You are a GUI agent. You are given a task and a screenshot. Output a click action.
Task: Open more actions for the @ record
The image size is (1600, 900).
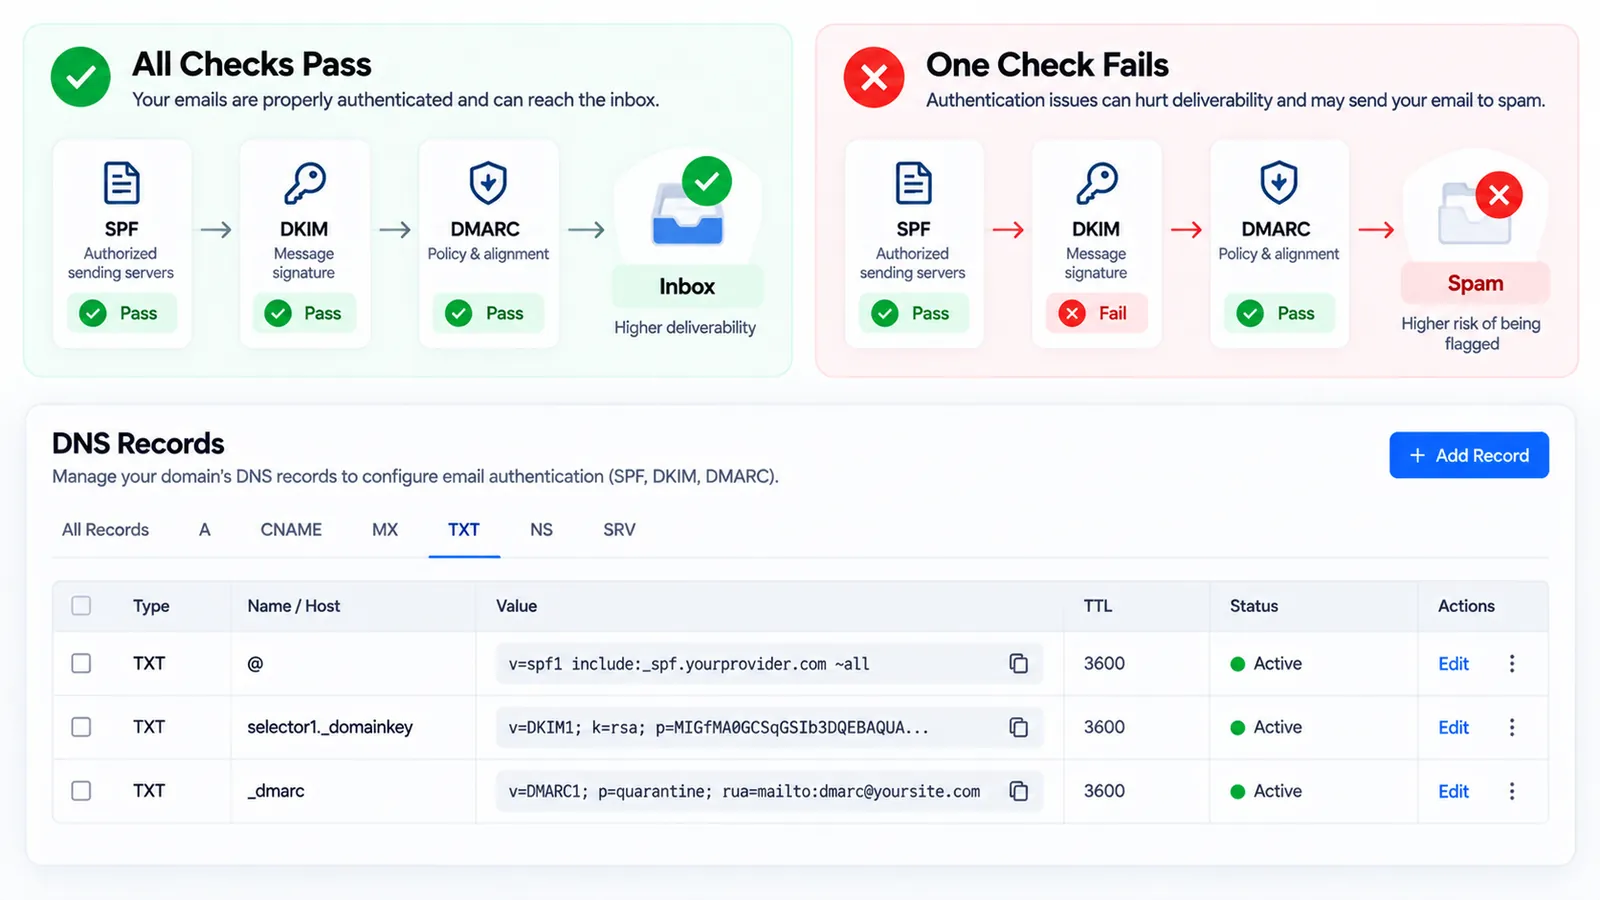[x=1512, y=664]
